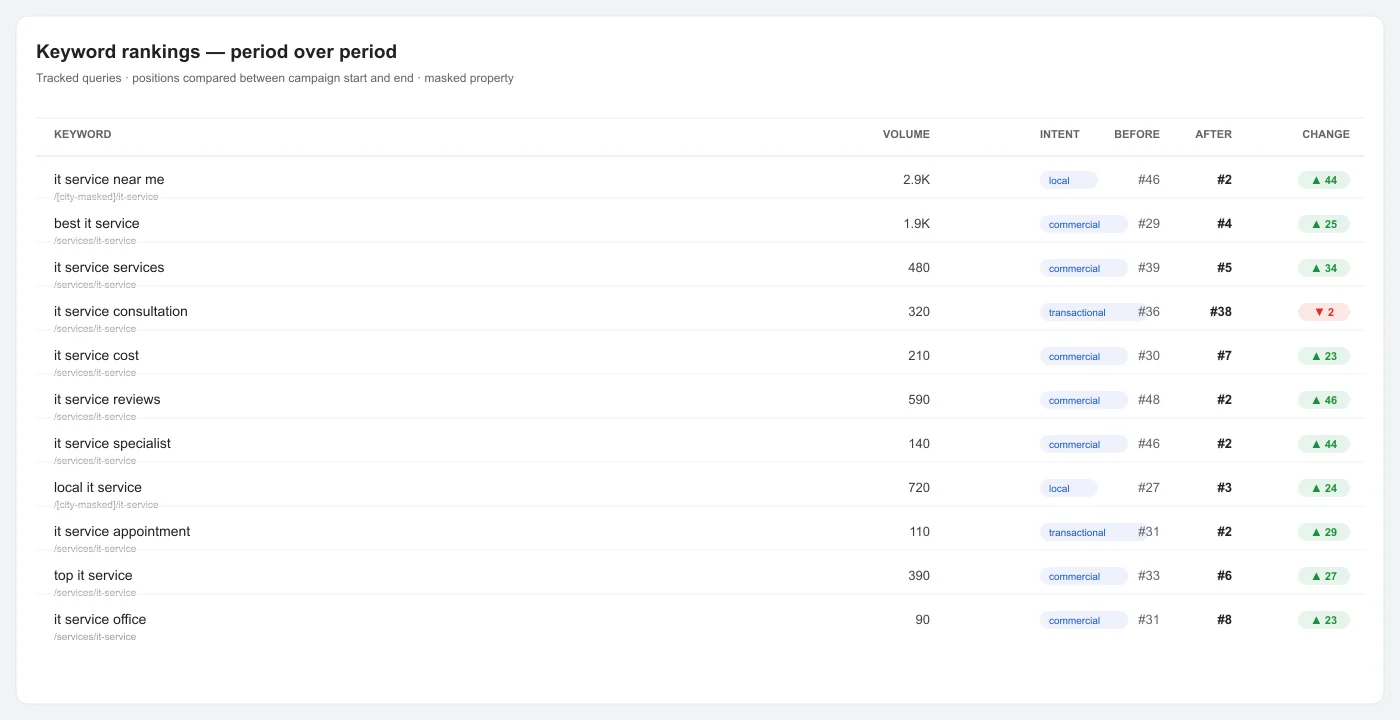Image resolution: width=1400 pixels, height=720 pixels.
Task: Select the '#27' before position
Action: tap(1149, 487)
